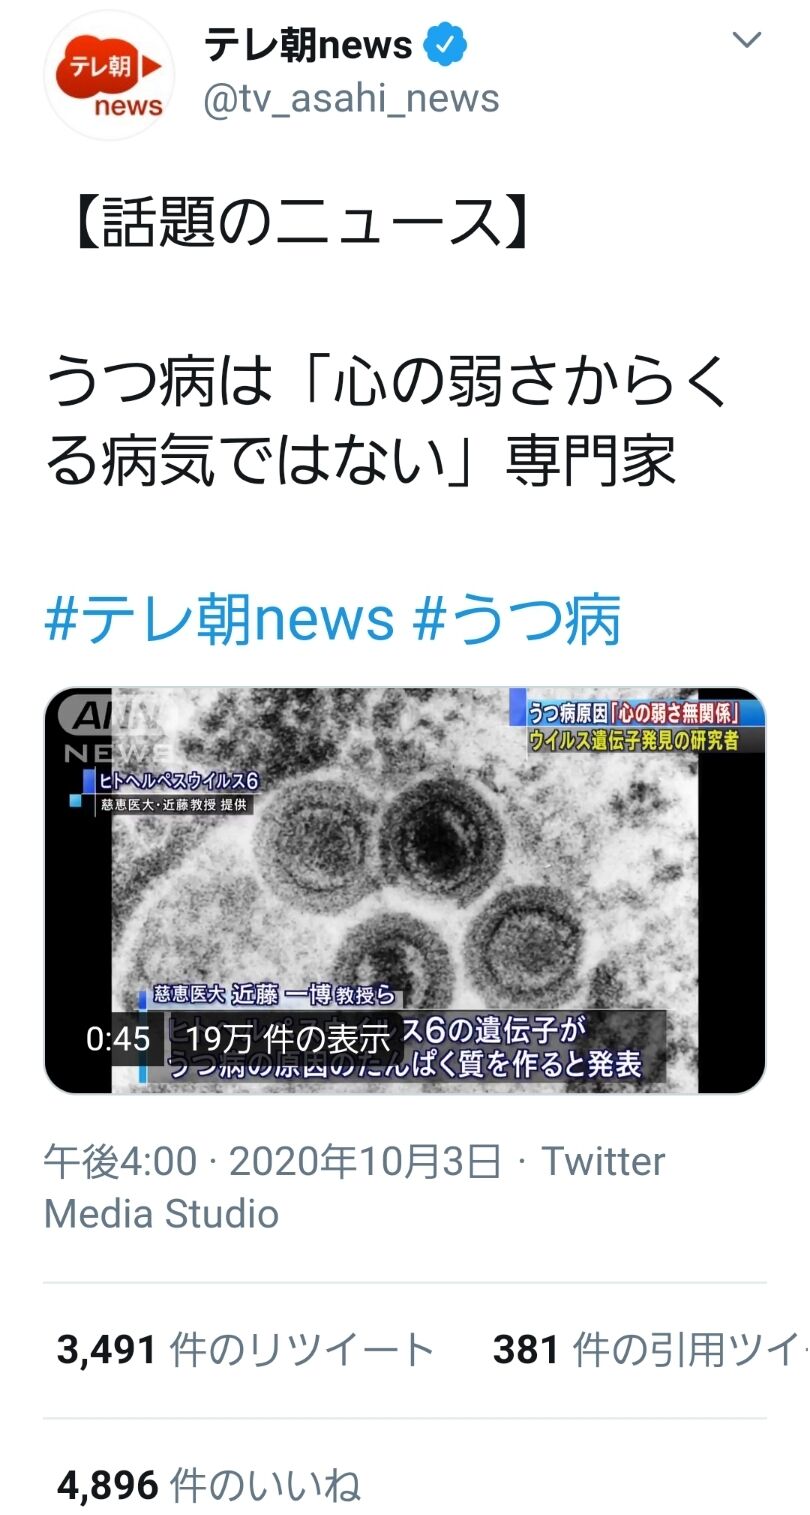Image resolution: width=810 pixels, height=1515 pixels.
Task: View the 381 件の引用ツイート list
Action: pyautogui.click(x=650, y=1350)
